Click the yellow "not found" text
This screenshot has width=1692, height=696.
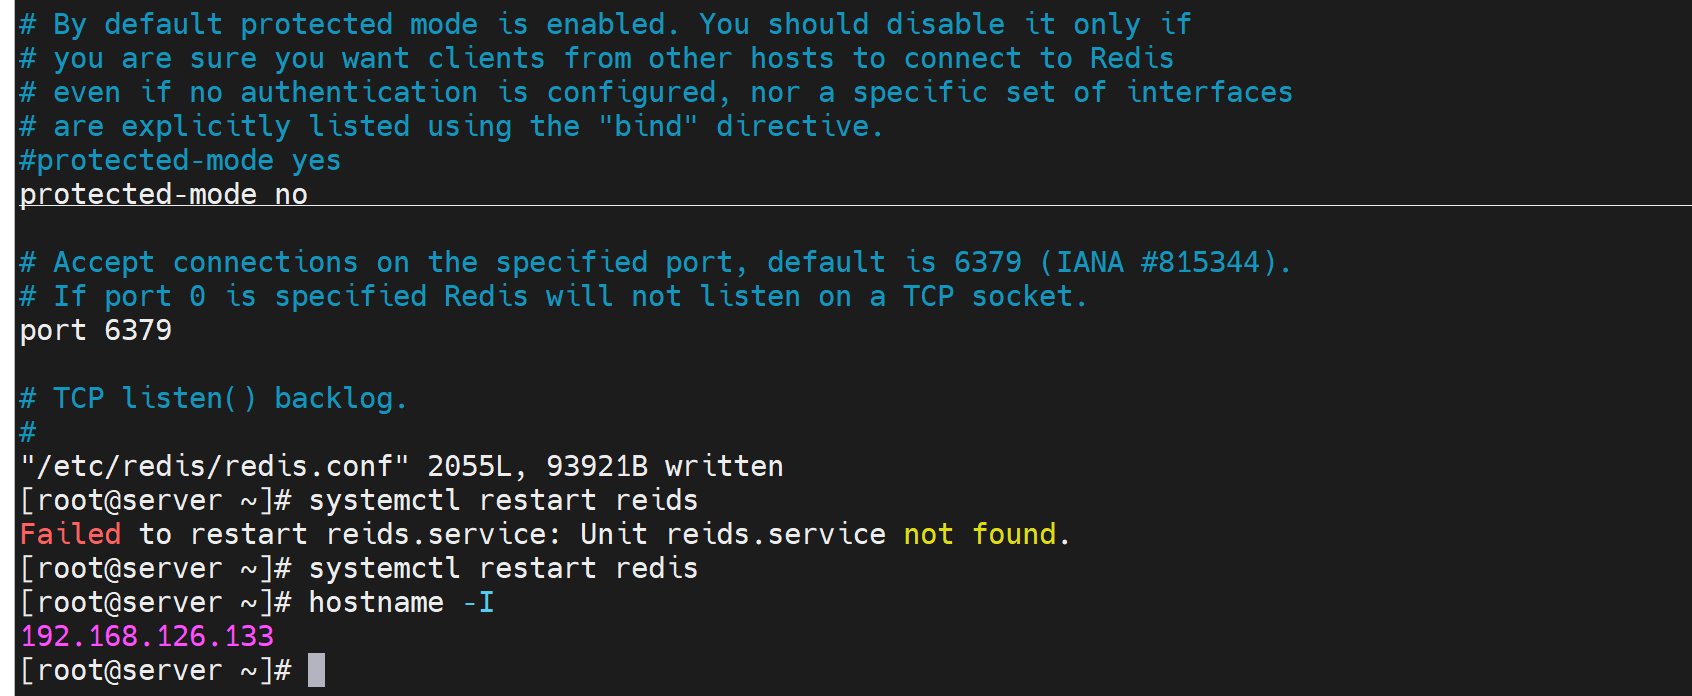[979, 534]
